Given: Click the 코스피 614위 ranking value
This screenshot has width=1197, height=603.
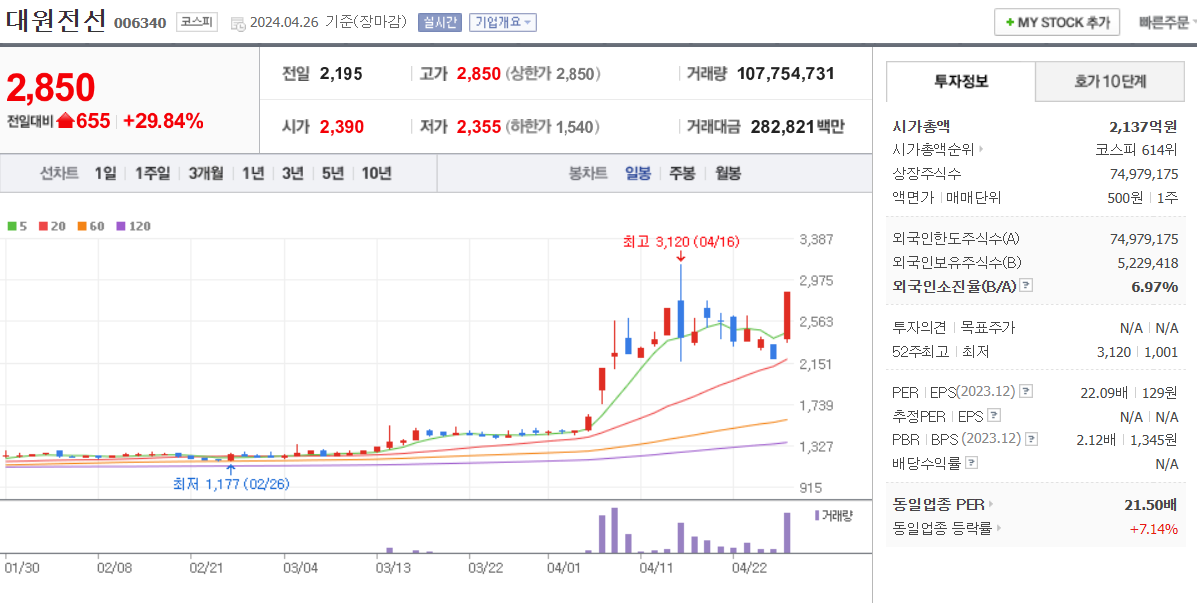Looking at the screenshot, I should 1137,150.
